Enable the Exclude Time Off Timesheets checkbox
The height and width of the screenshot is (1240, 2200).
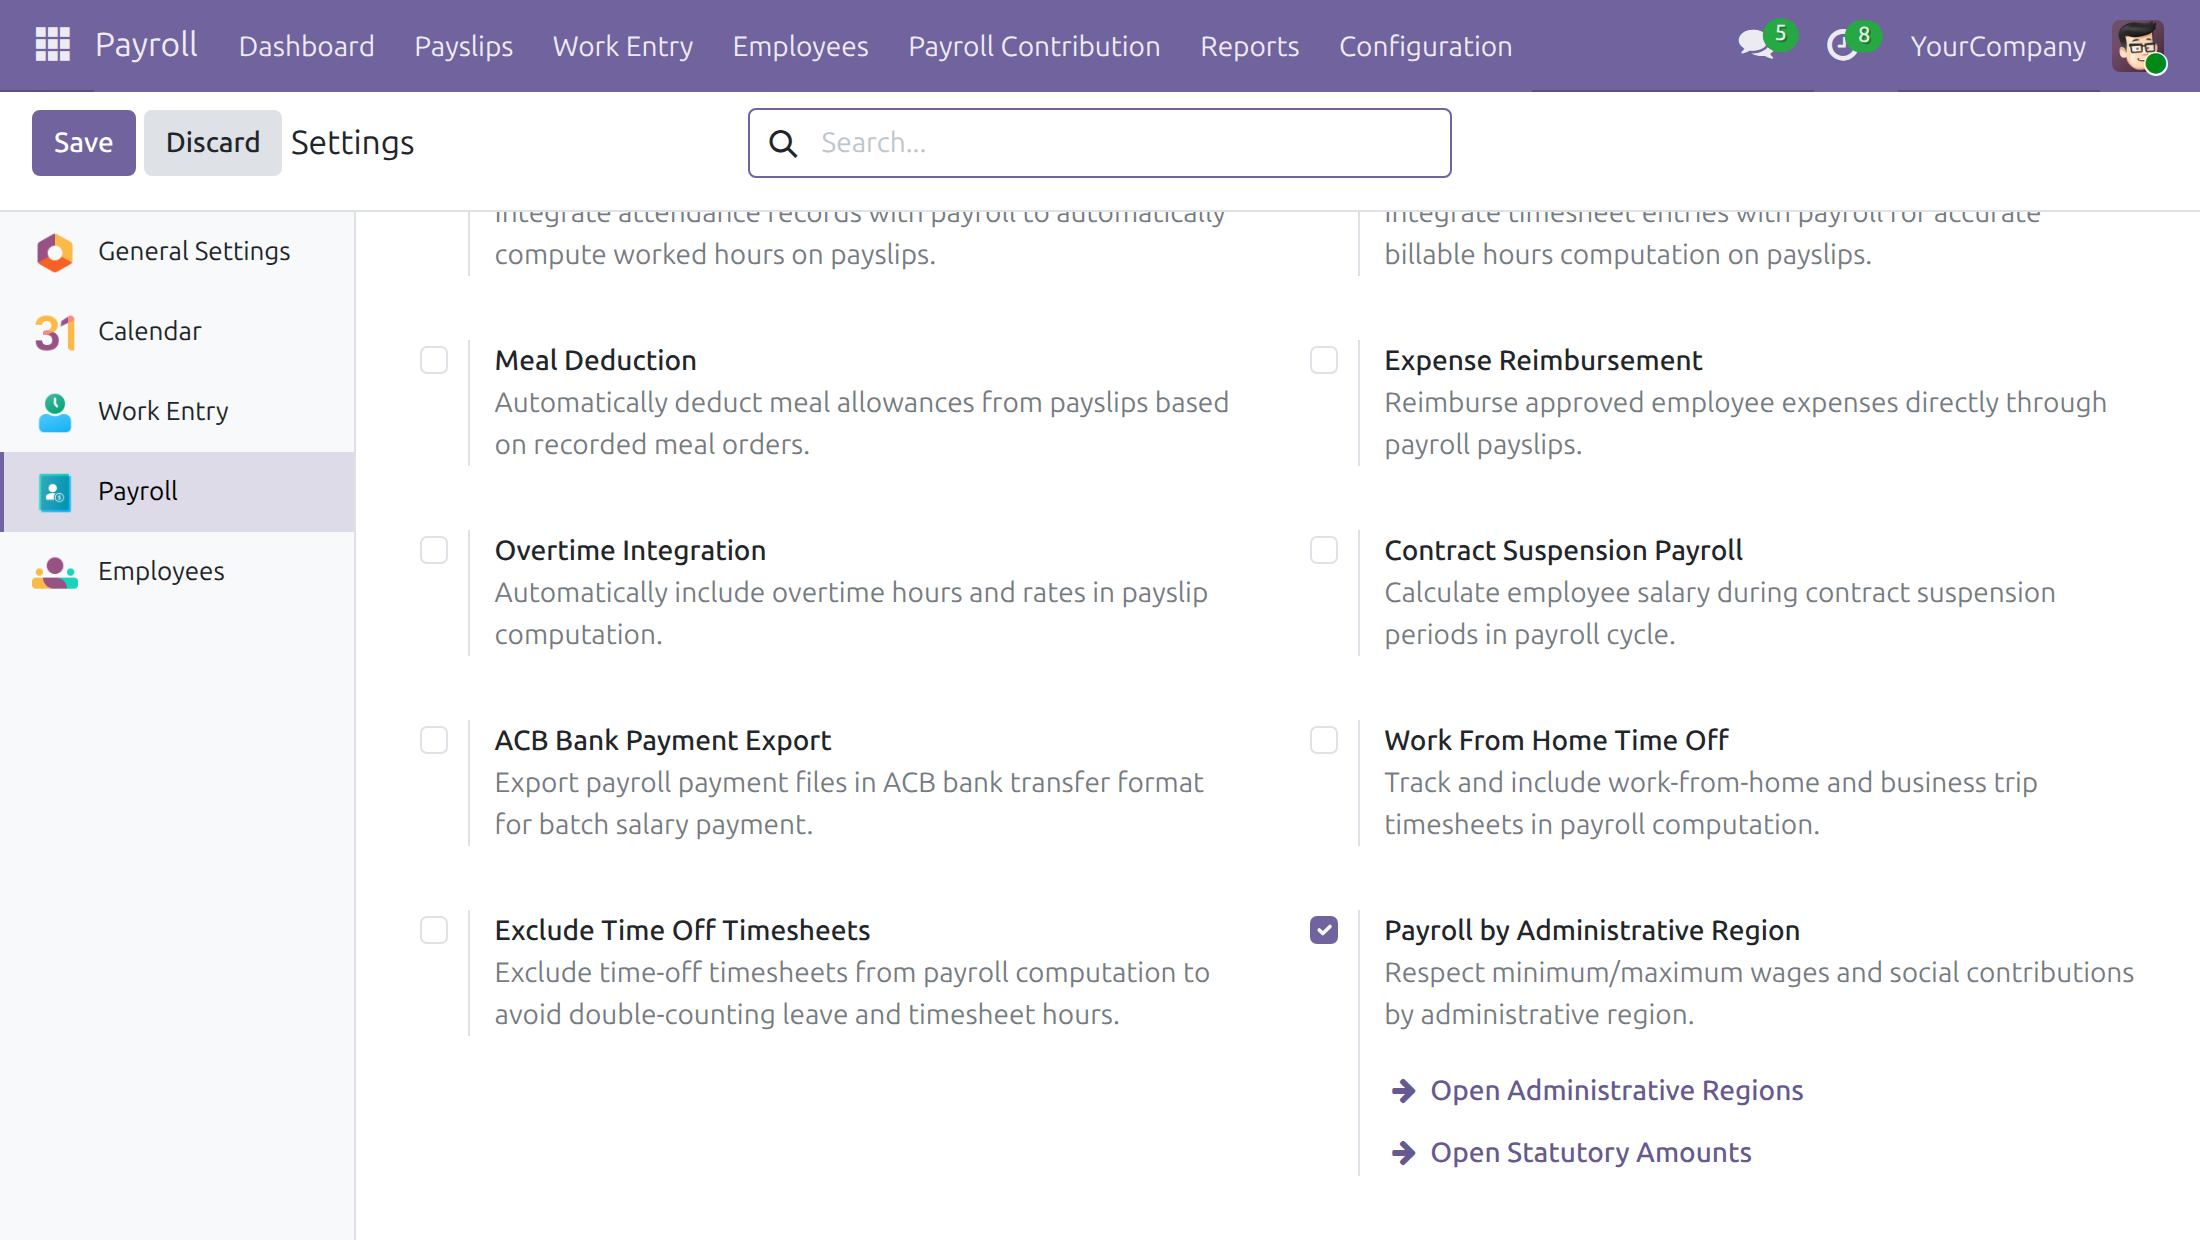(x=434, y=930)
